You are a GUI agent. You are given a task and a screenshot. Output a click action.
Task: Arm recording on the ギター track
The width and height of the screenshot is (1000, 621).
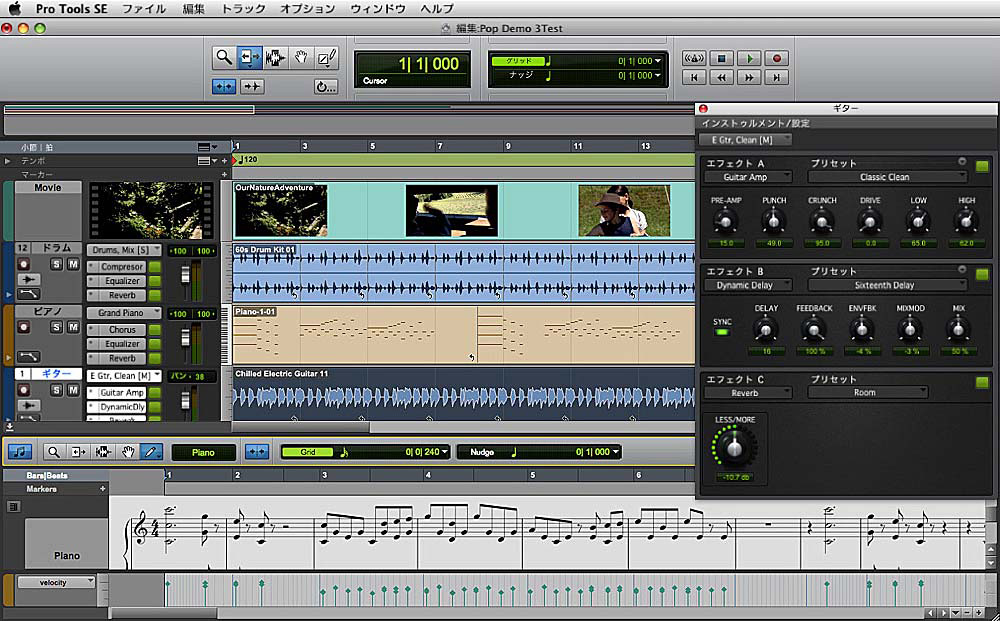pos(23,389)
